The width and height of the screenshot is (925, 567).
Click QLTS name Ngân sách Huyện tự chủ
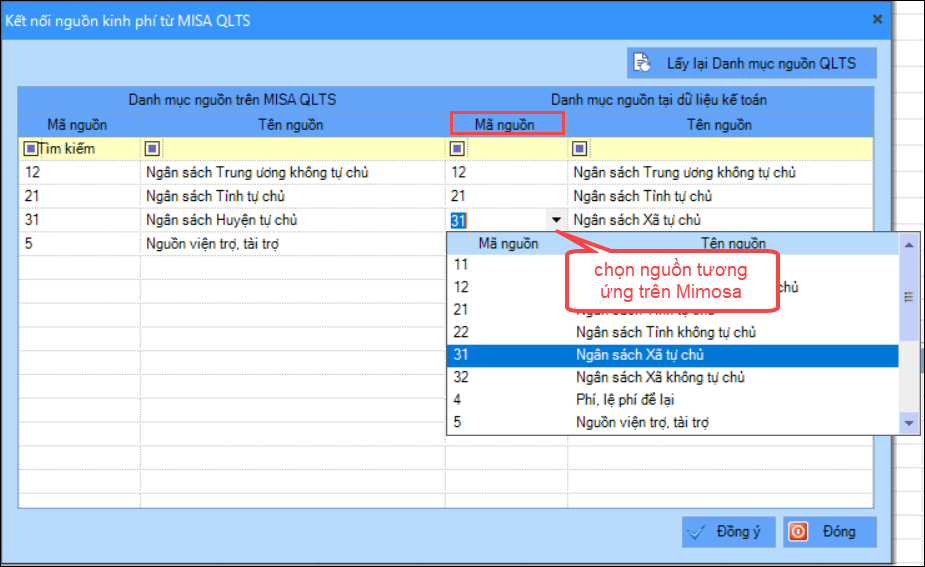point(221,220)
